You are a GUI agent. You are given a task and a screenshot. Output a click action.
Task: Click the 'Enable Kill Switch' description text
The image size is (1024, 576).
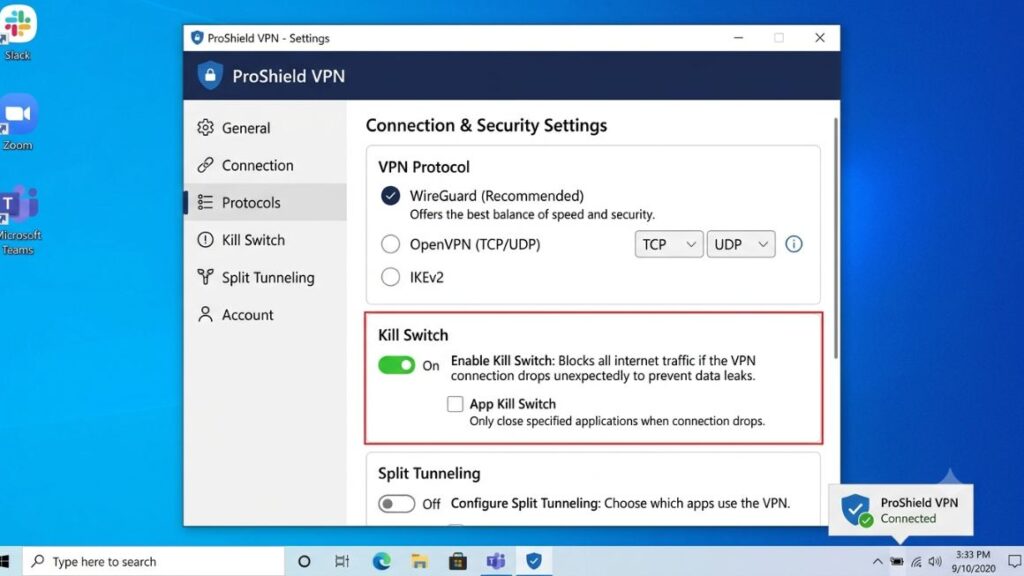(603, 368)
